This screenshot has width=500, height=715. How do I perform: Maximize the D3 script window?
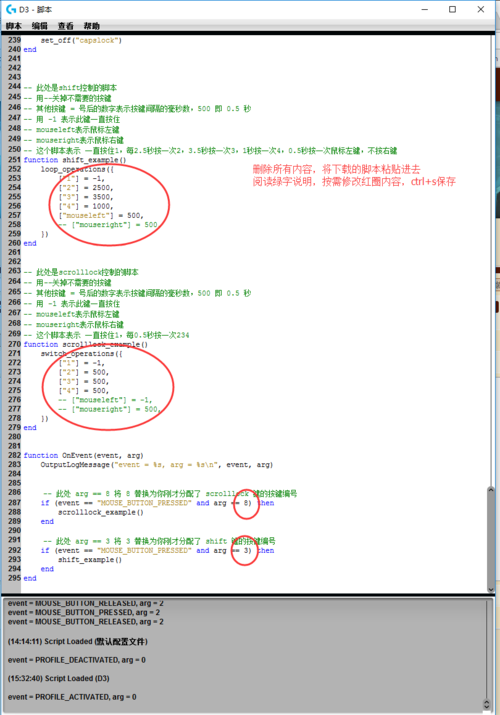click(452, 9)
